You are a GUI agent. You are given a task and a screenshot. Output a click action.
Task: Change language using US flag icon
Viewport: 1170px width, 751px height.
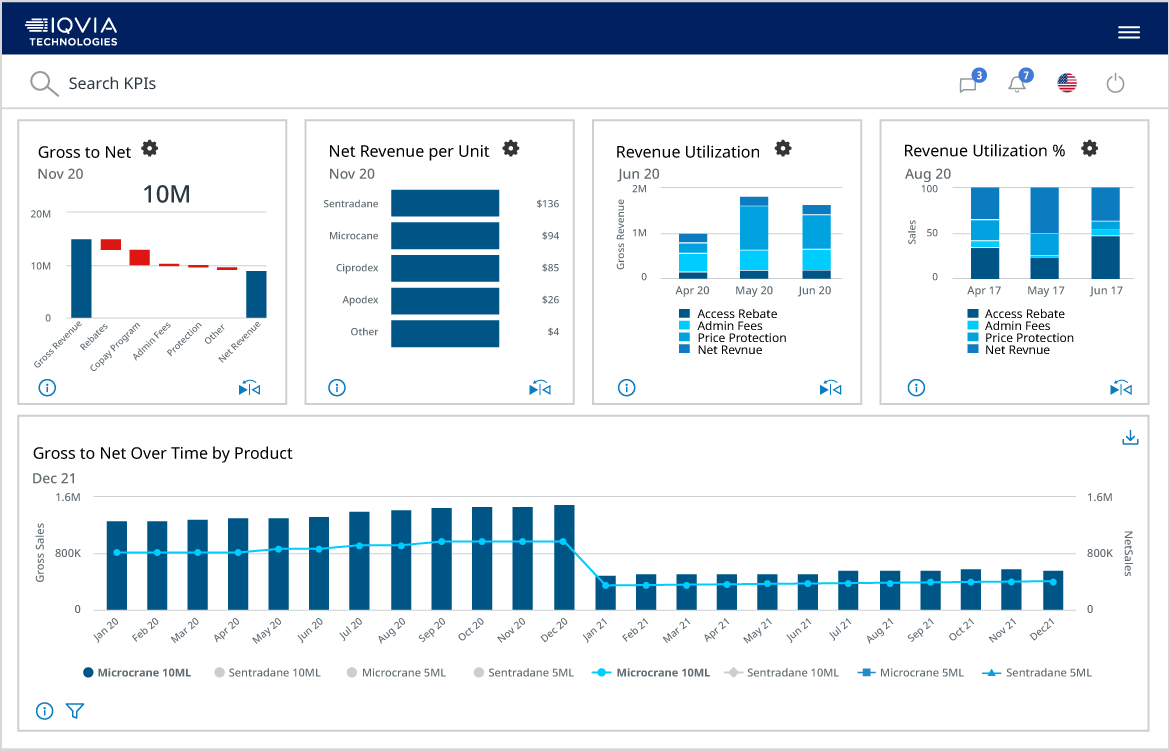click(1067, 83)
